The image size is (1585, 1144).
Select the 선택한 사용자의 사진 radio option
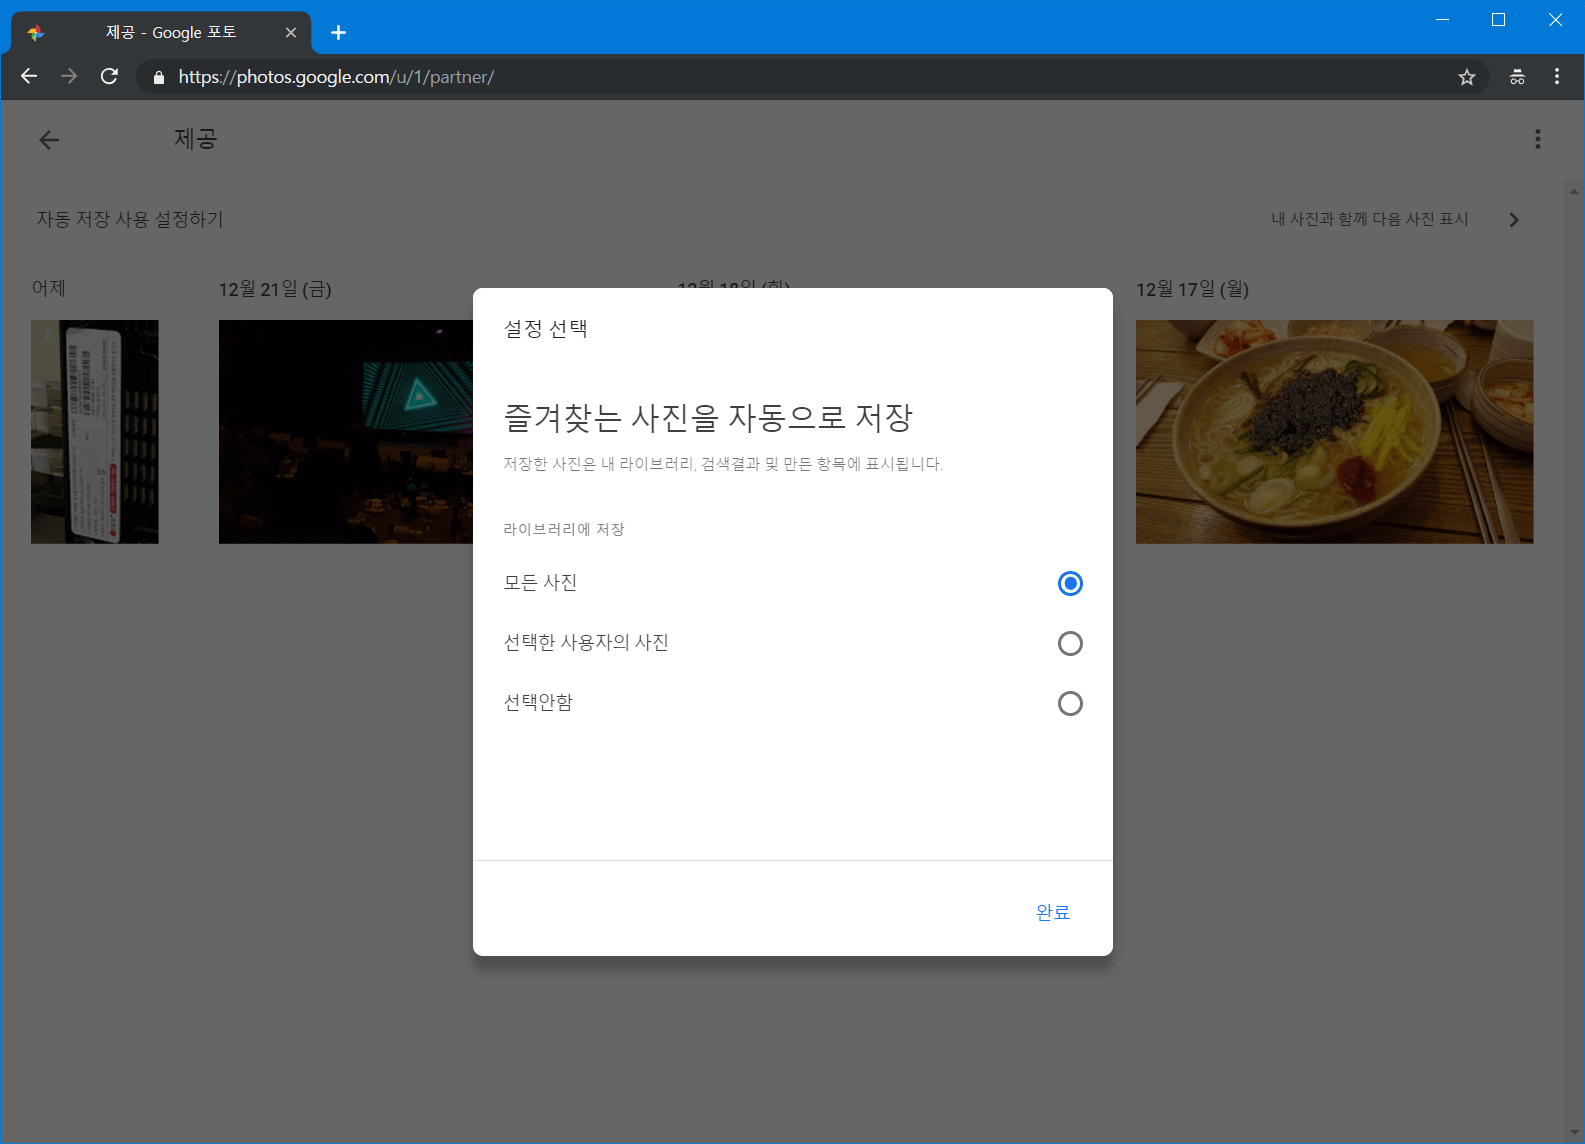point(1070,643)
